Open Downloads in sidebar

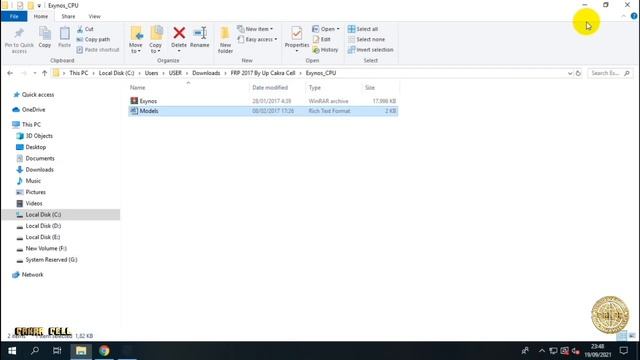(39, 169)
